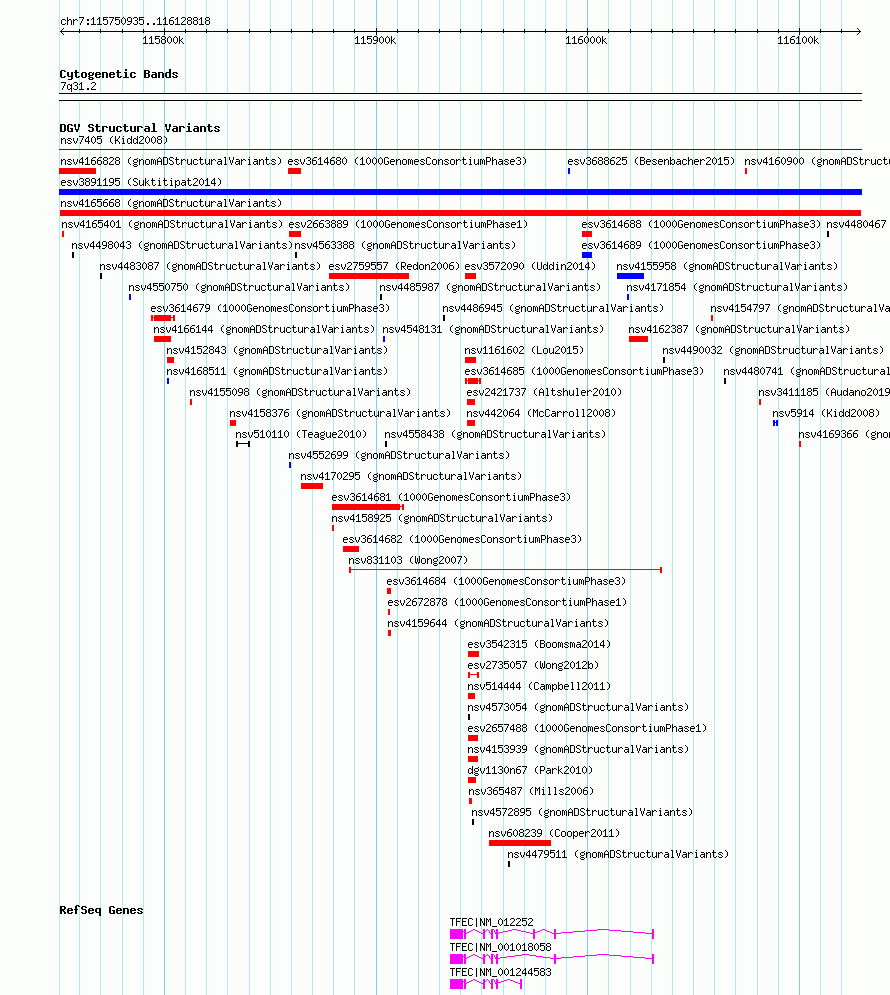Select the nsv4563388 variant label
Image resolution: width=890 pixels, height=995 pixels.
coord(405,245)
